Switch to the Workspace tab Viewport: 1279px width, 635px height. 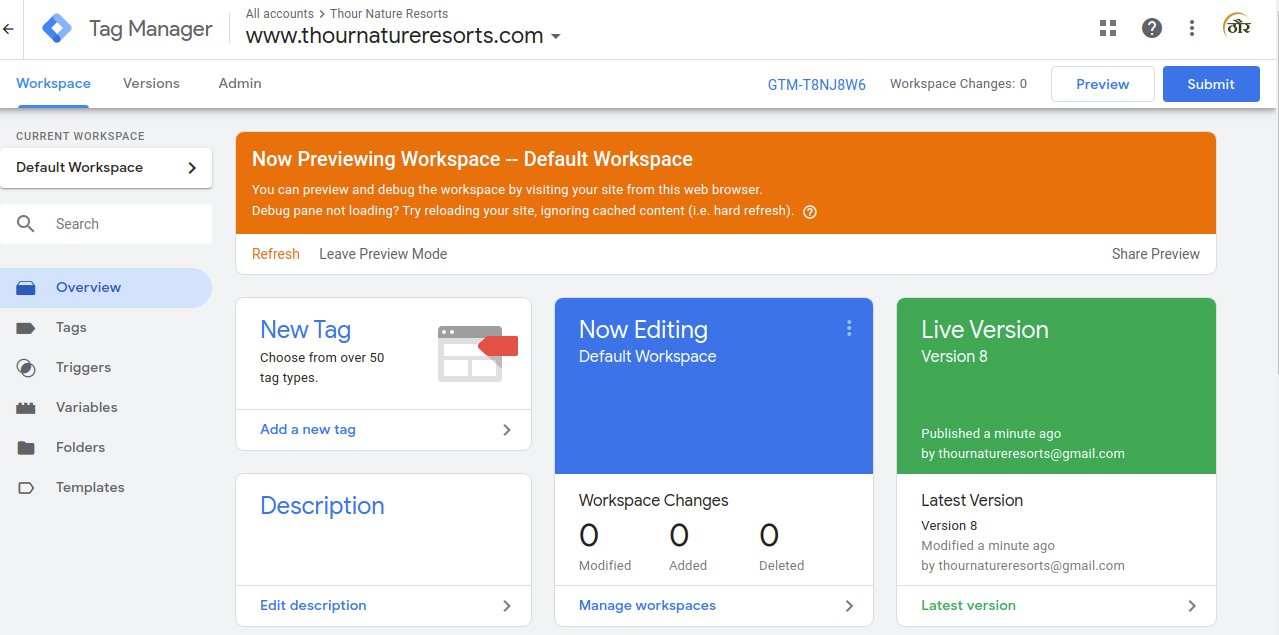[x=53, y=84]
